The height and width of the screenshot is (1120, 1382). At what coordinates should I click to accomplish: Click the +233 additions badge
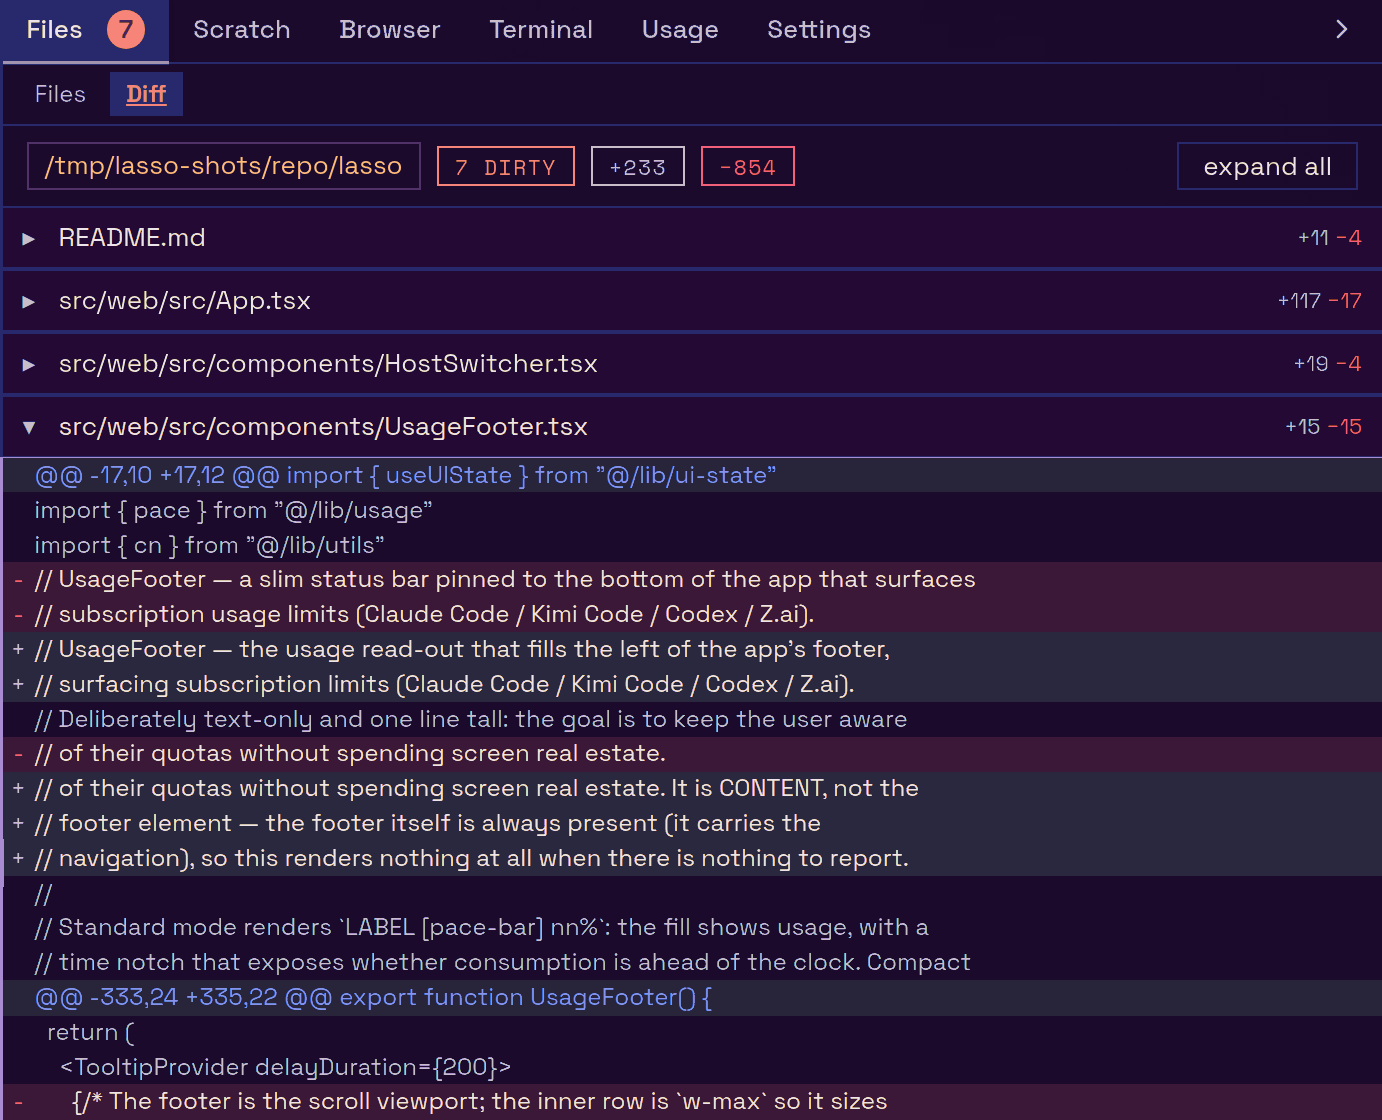[638, 166]
